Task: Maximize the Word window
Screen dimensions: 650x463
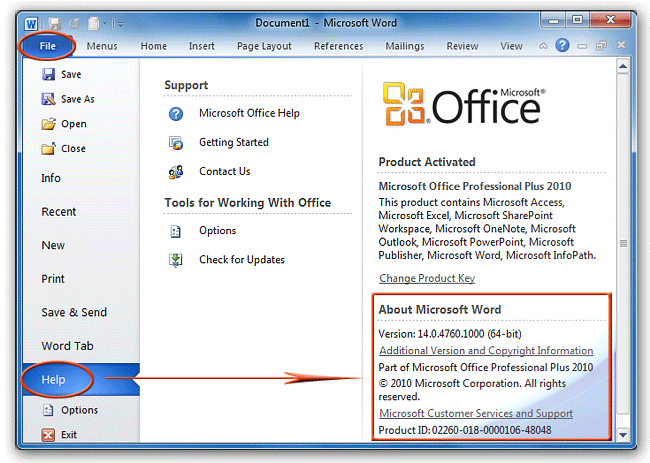Action: point(577,20)
